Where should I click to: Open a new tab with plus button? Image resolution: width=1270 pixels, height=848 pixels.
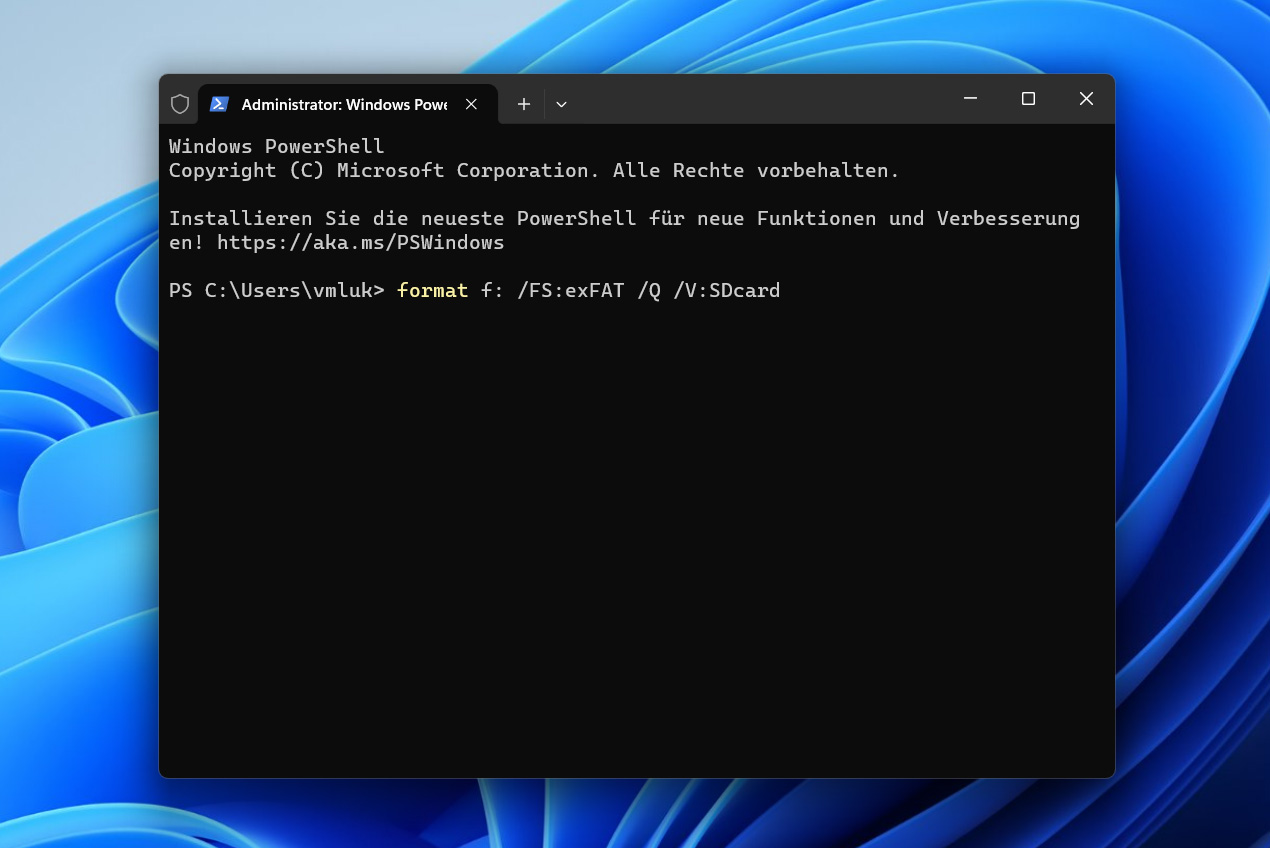click(x=523, y=104)
